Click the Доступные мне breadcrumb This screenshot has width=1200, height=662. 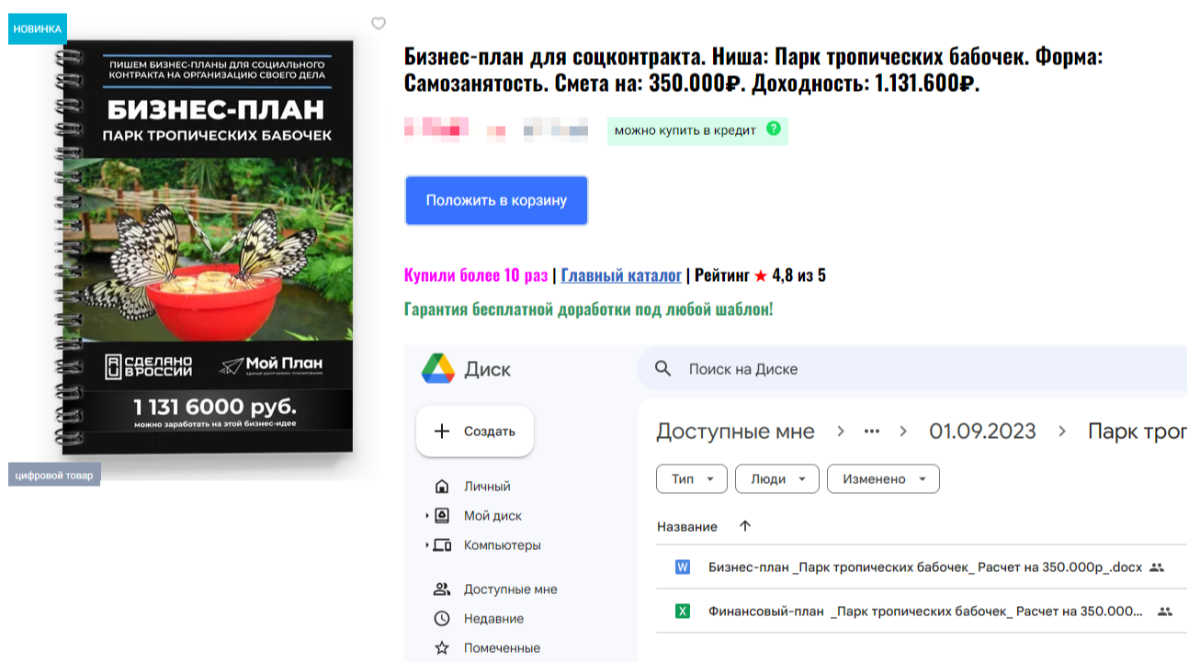tap(735, 432)
